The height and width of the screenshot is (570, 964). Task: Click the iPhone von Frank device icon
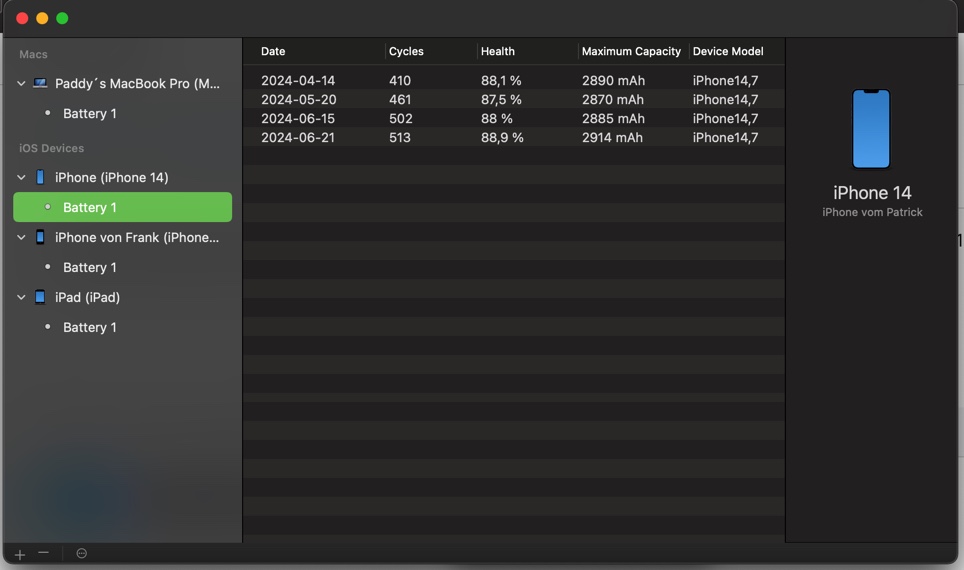pos(40,238)
